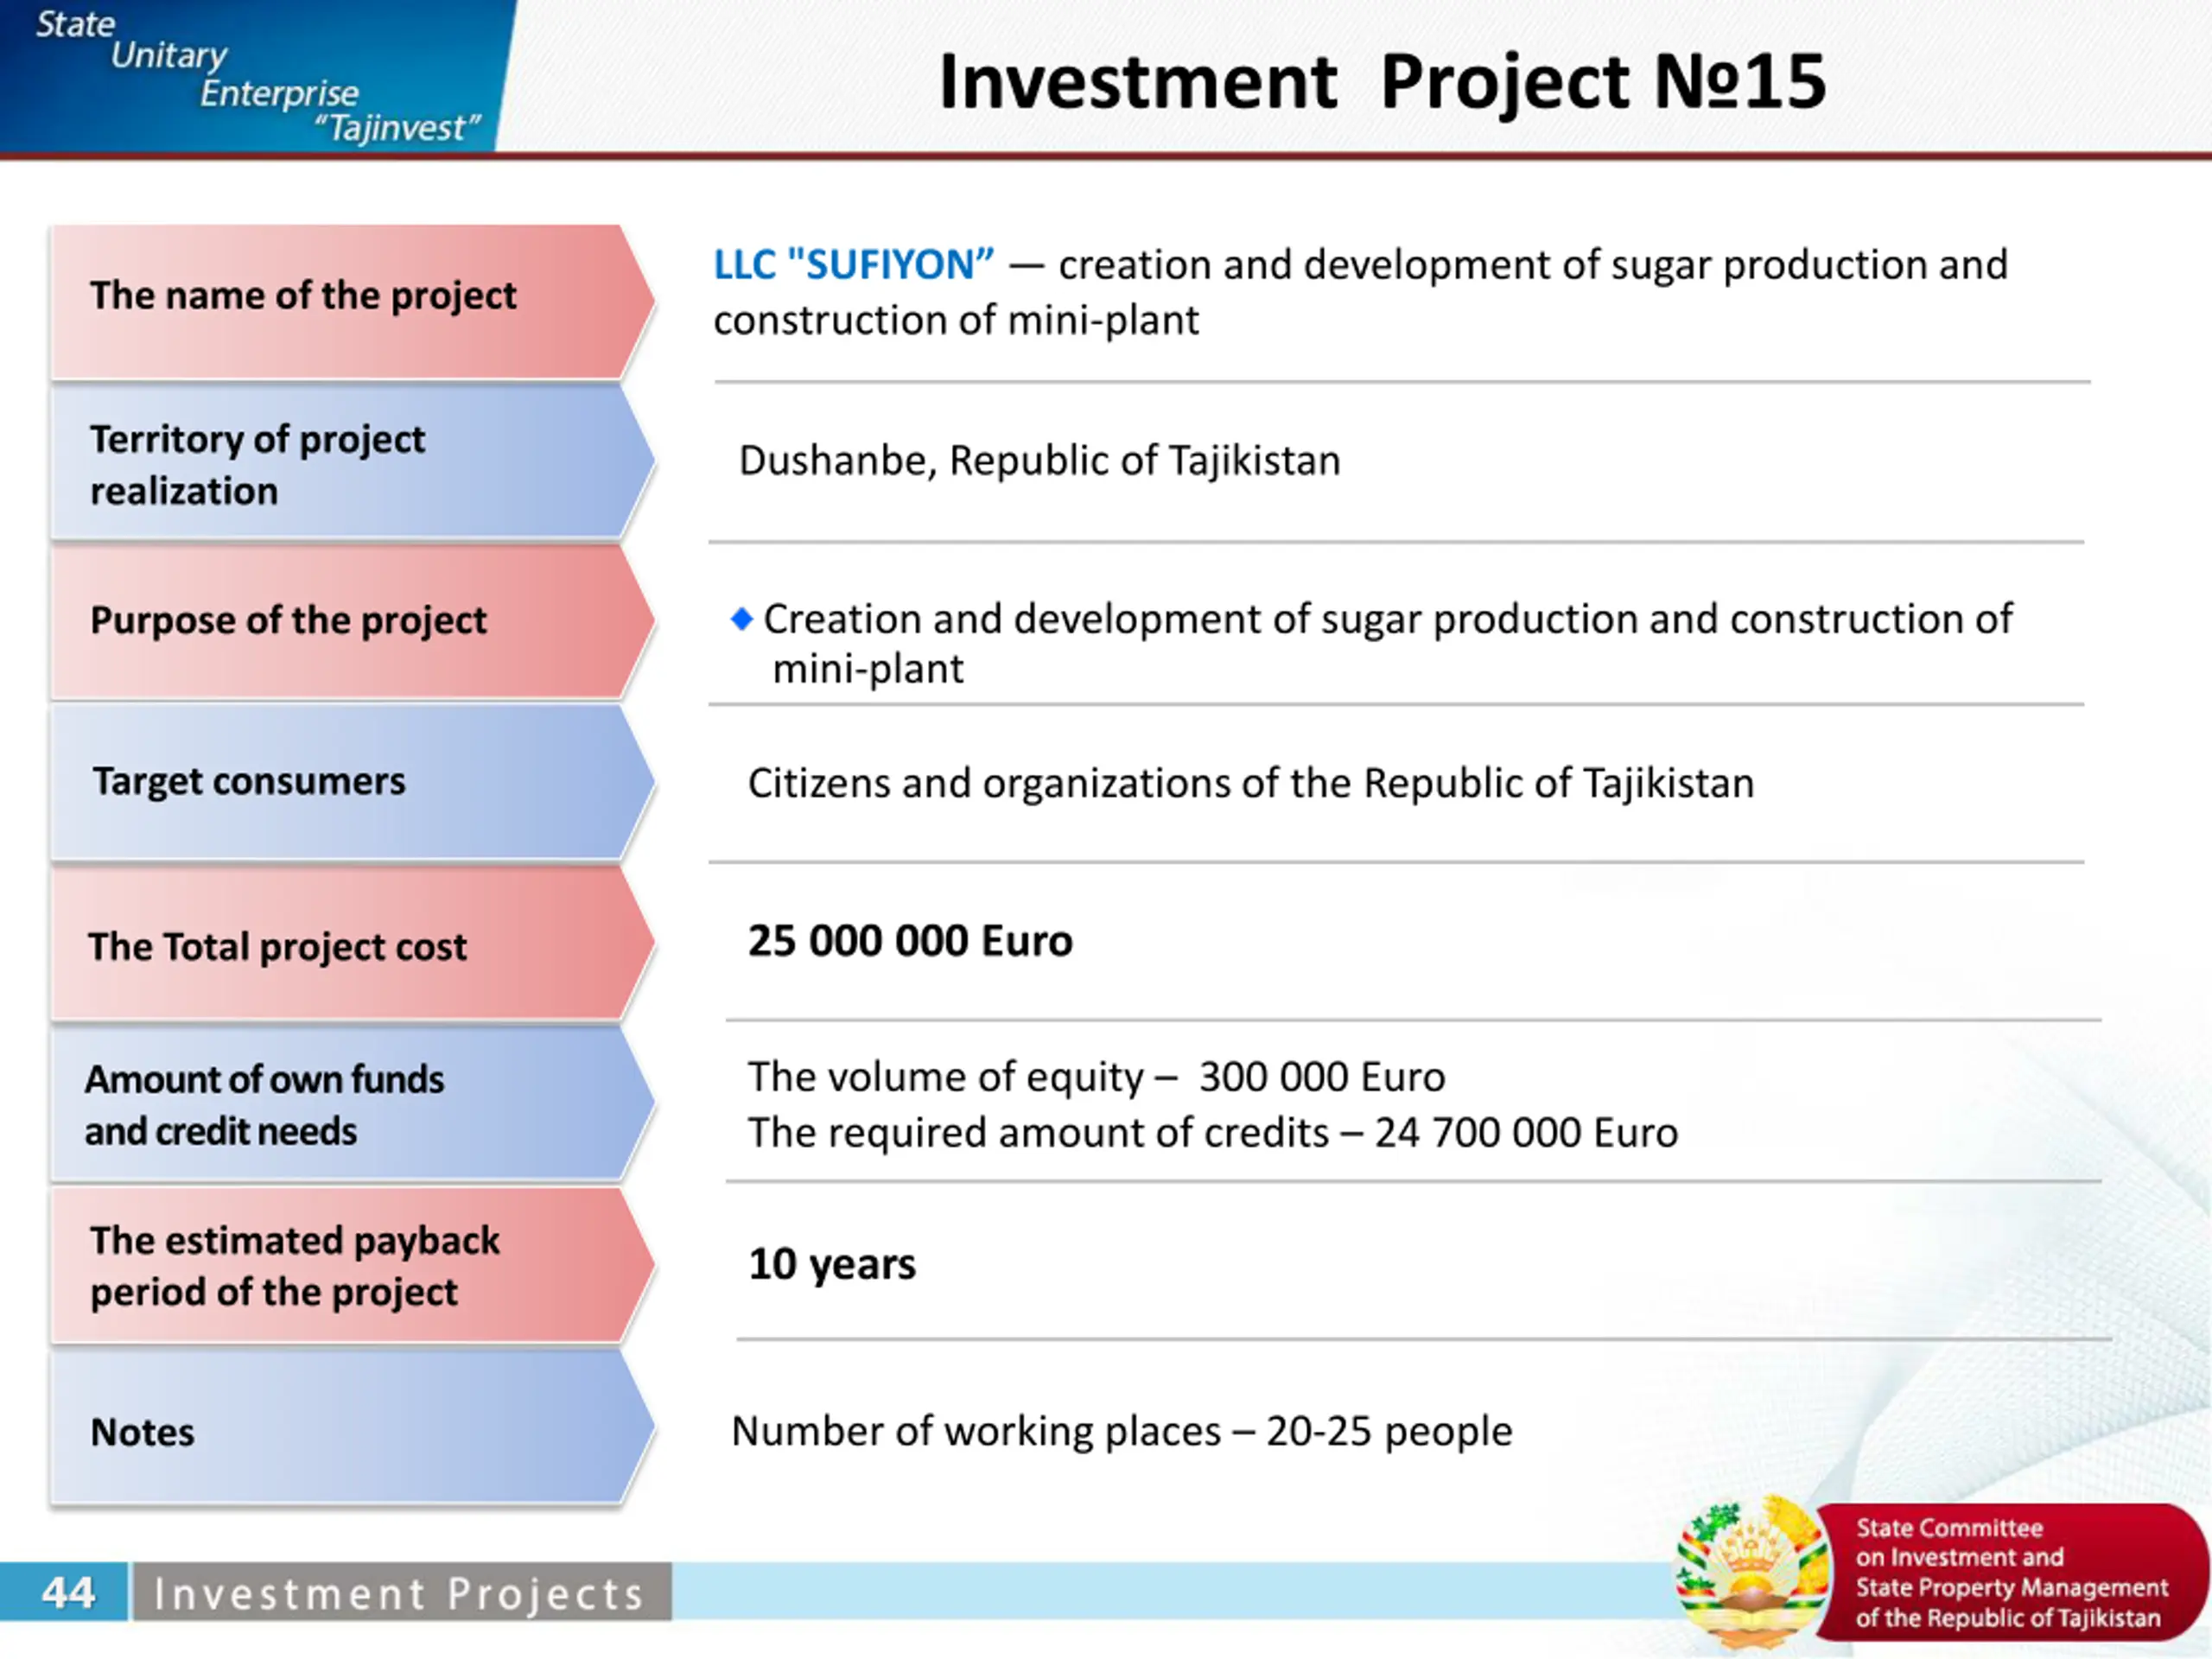The width and height of the screenshot is (2212, 1659).
Task: Click the "Investment Projects" footer label
Action: coord(399,1593)
